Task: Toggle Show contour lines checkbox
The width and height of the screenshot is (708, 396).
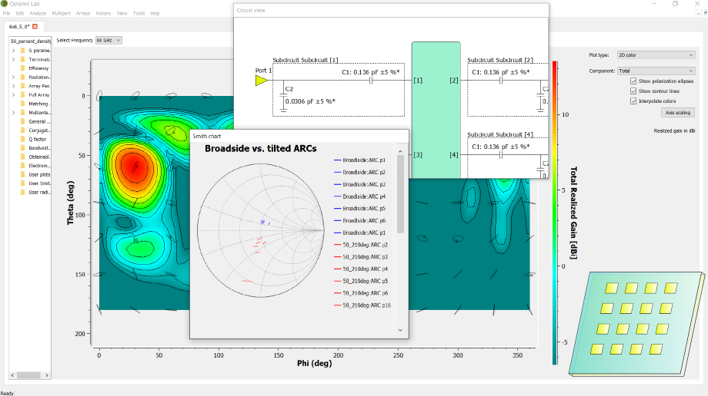Action: (633, 91)
